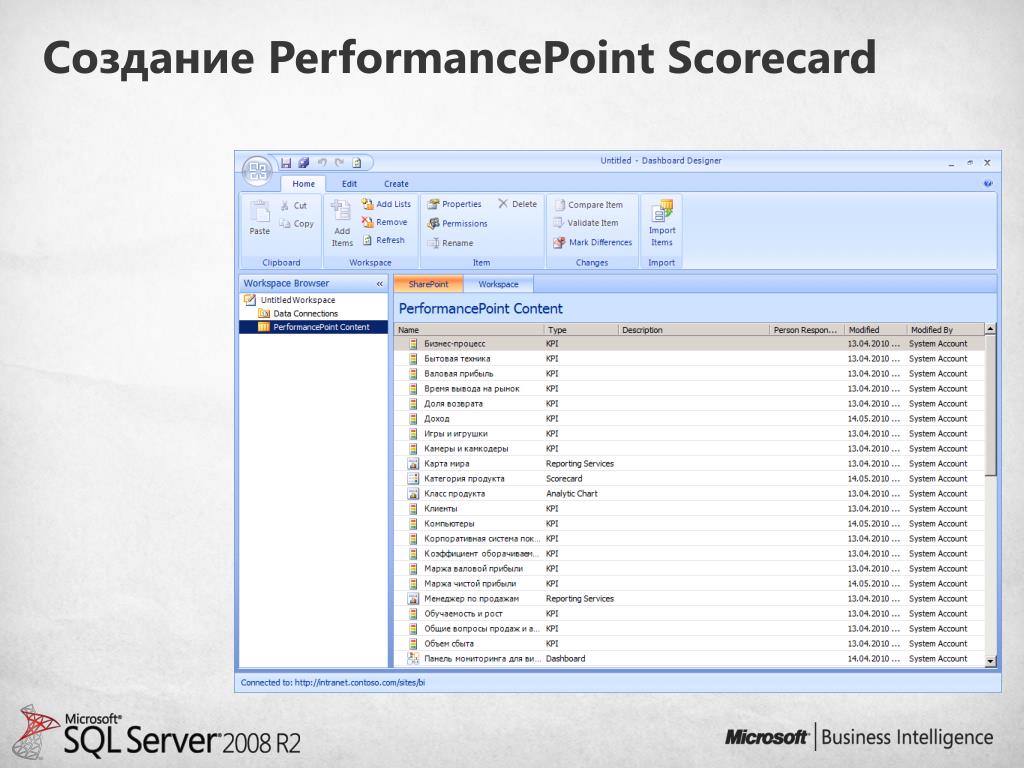The image size is (1024, 768).
Task: Click Mark Differences in Changes group
Action: point(593,242)
